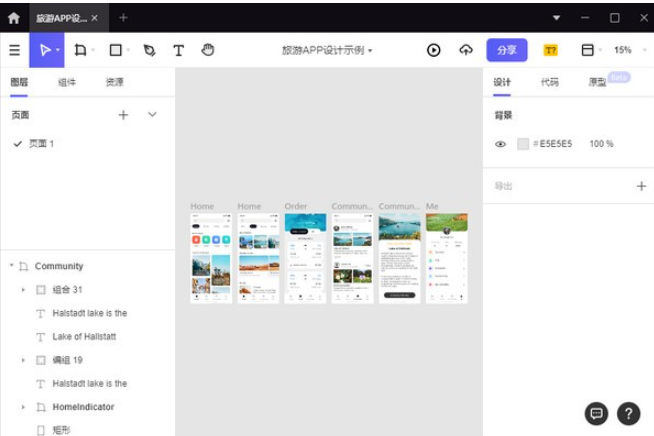Start prototype preview with play icon
This screenshot has width=654, height=436.
pyautogui.click(x=433, y=50)
